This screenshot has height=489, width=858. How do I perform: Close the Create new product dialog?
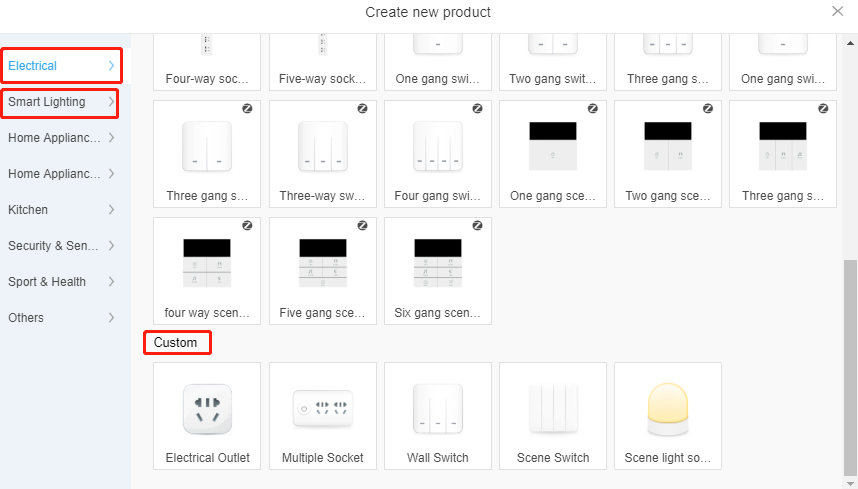click(837, 11)
